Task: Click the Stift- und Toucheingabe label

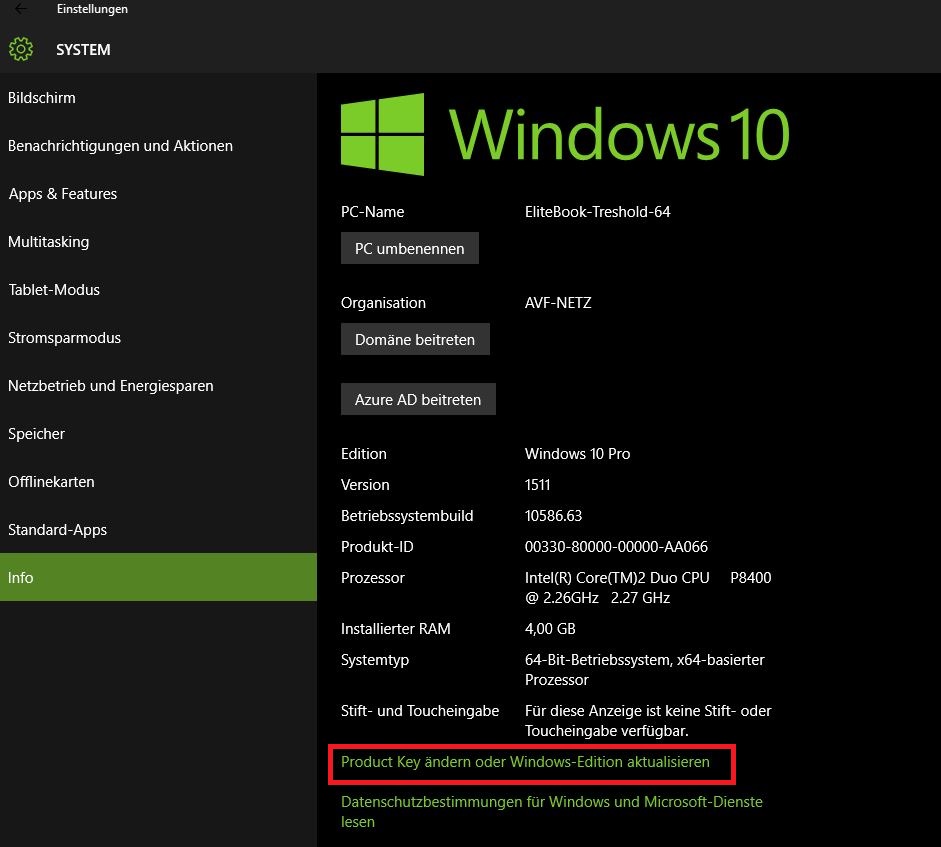Action: pos(419,711)
